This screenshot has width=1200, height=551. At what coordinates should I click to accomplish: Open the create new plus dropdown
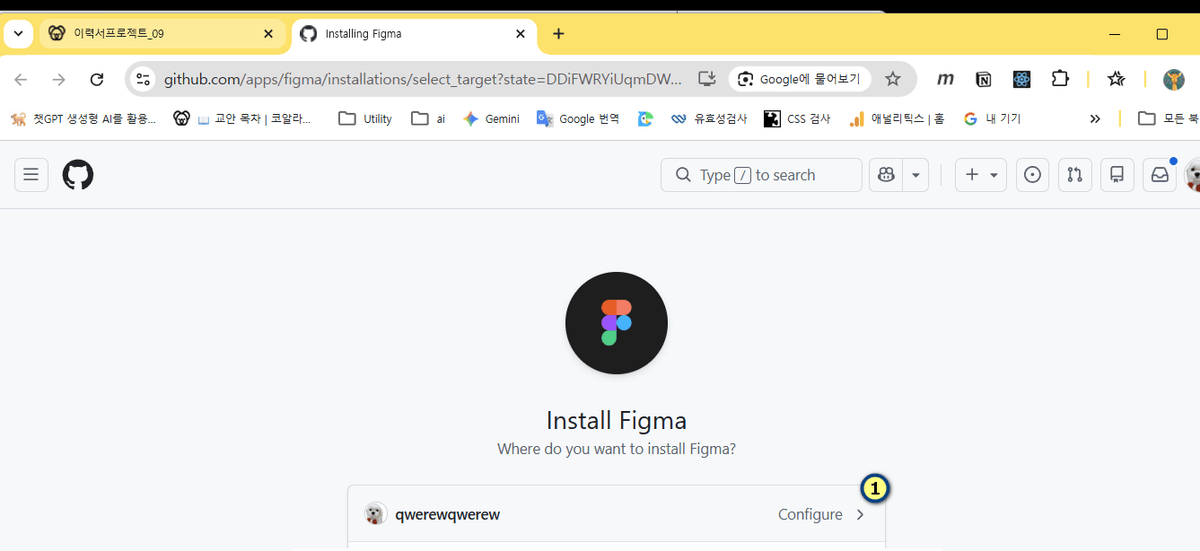click(980, 175)
